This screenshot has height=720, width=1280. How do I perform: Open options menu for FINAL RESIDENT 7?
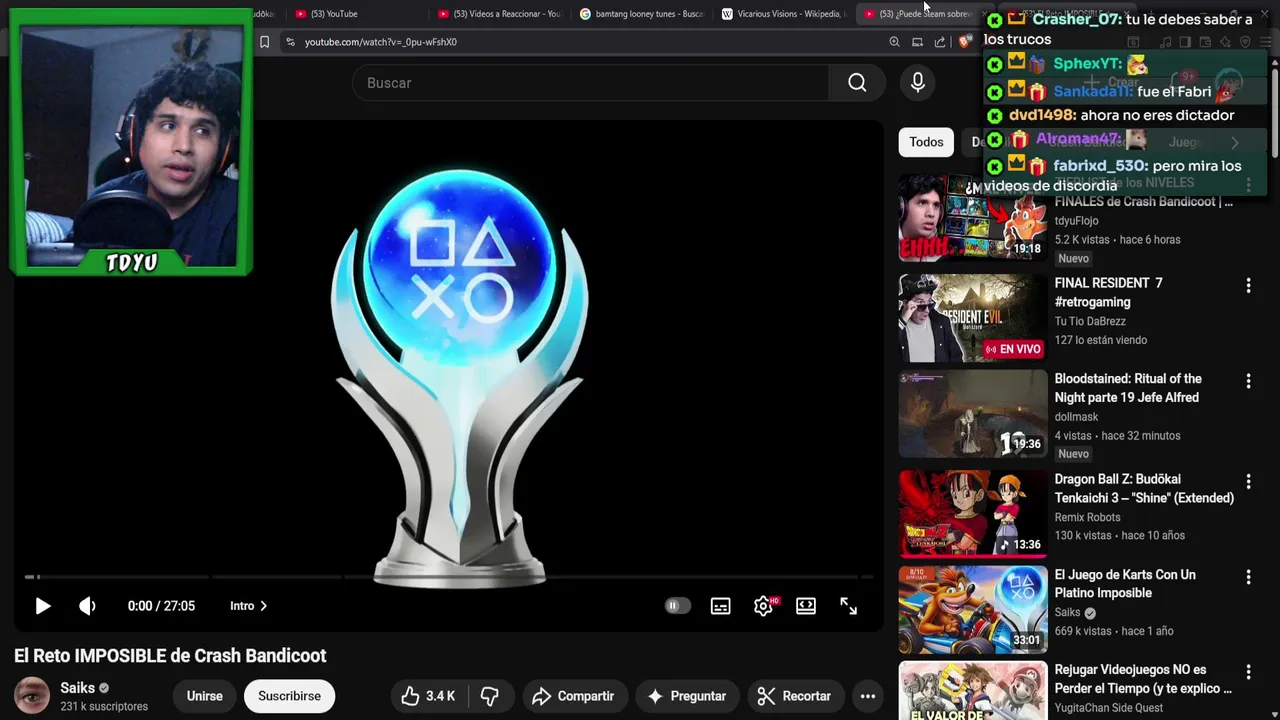(x=1248, y=286)
